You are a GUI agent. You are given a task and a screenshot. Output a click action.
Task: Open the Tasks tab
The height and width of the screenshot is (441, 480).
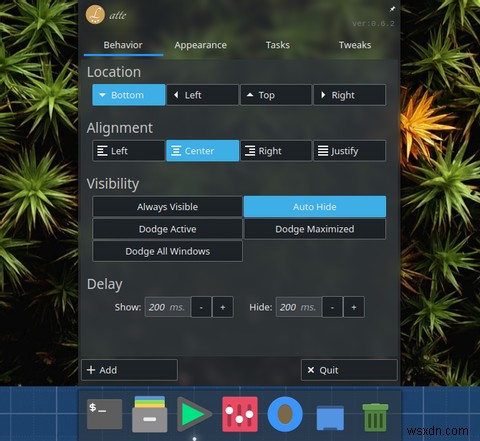point(278,45)
